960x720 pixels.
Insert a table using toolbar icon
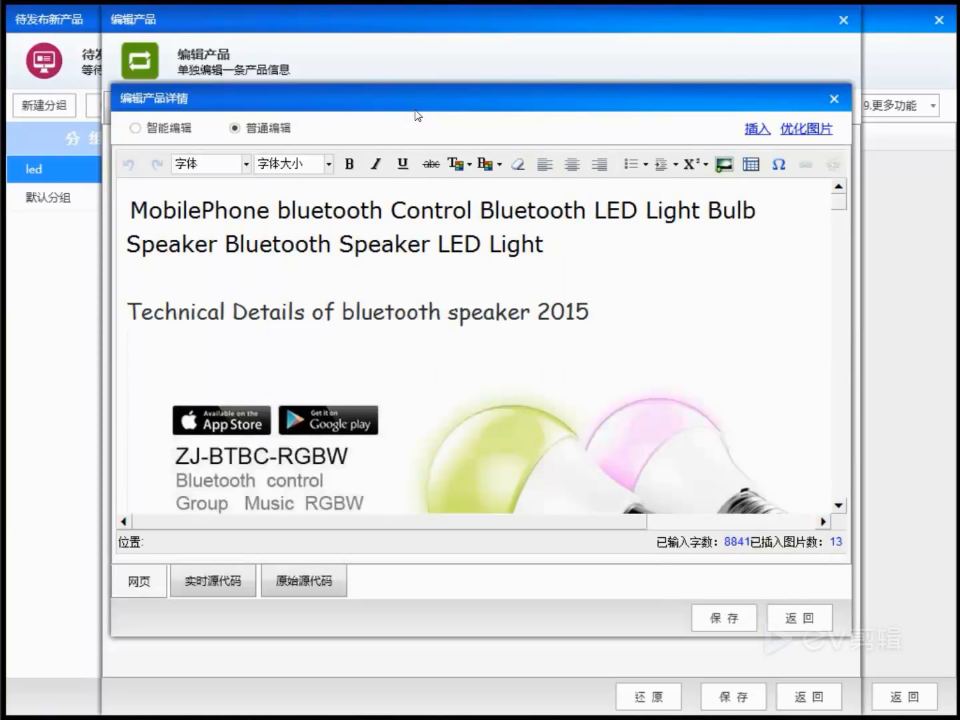[751, 164]
